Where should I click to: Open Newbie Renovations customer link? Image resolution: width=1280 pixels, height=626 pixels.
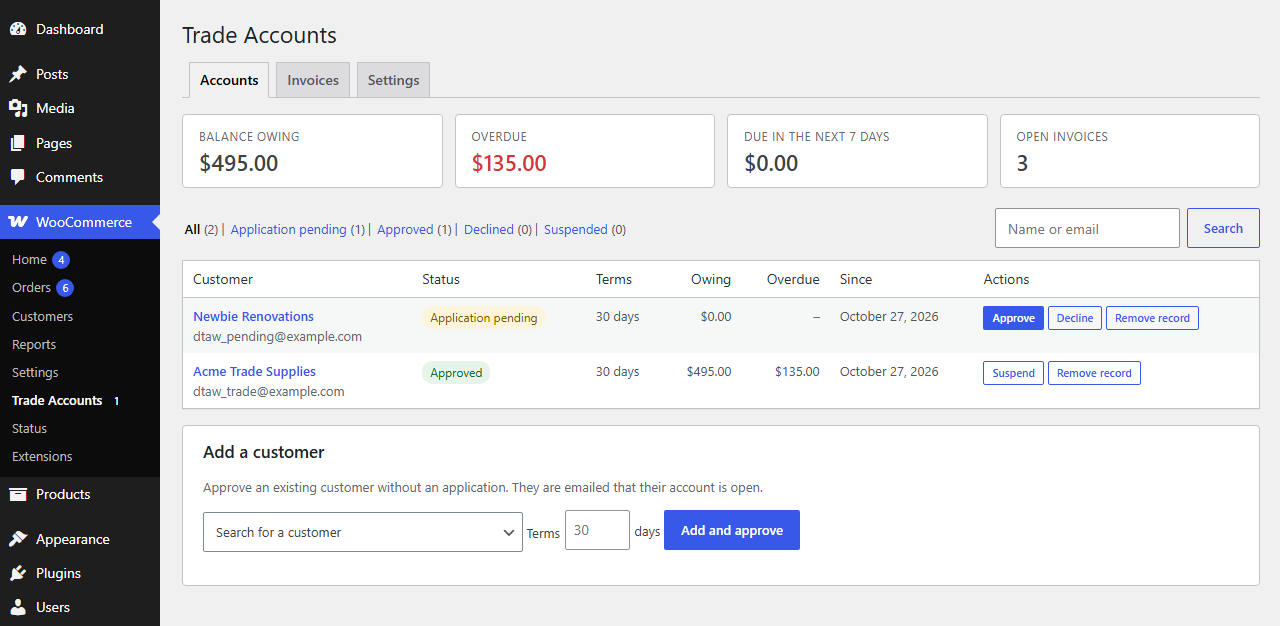tap(253, 316)
